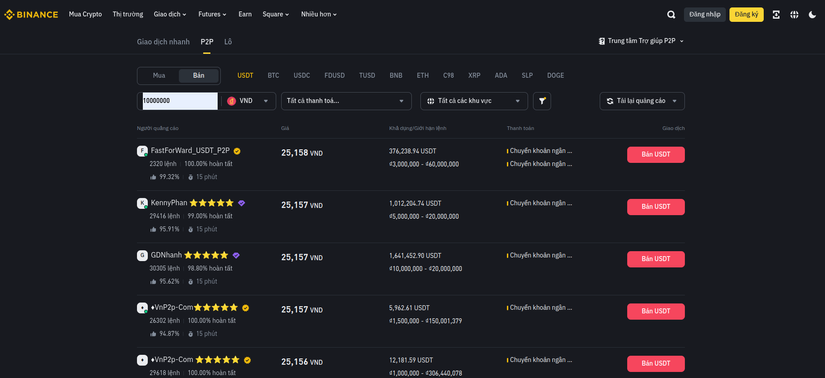Click the purple diamond badge beside KennyPhan
Viewport: 825px width, 378px height.
click(x=242, y=203)
